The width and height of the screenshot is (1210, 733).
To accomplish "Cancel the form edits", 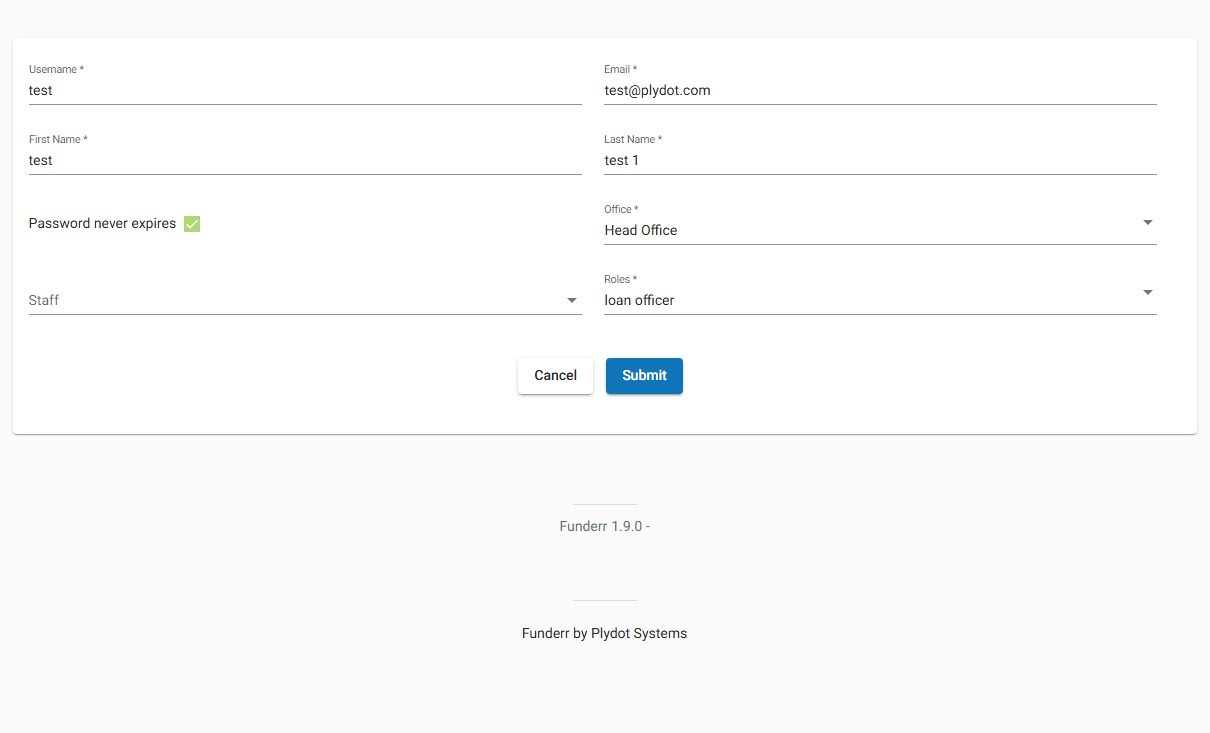I will [555, 375].
